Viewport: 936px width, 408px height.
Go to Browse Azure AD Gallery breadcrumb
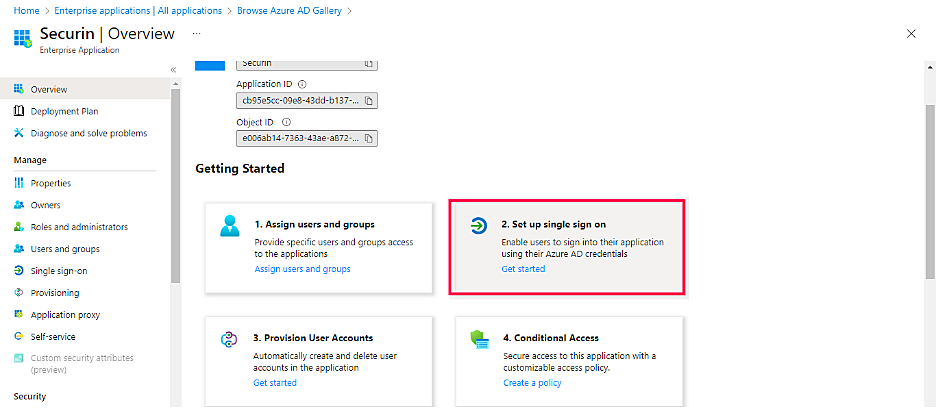pos(290,11)
